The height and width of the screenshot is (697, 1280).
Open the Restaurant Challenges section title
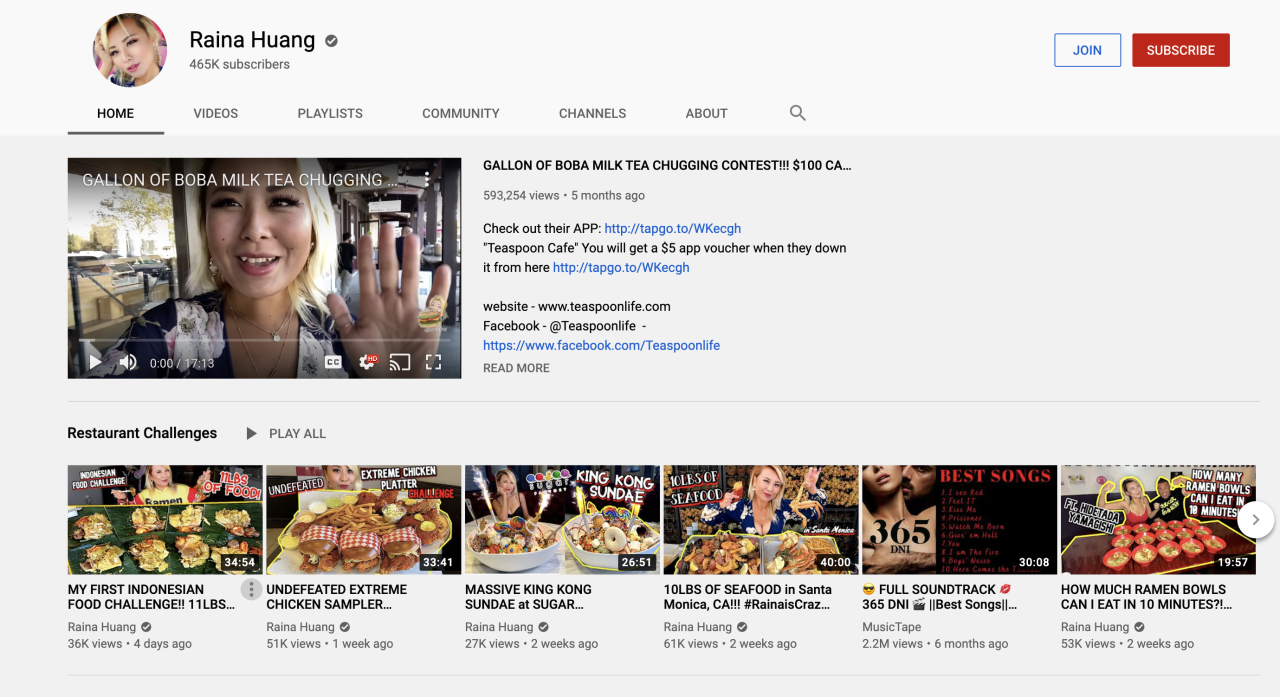click(142, 433)
